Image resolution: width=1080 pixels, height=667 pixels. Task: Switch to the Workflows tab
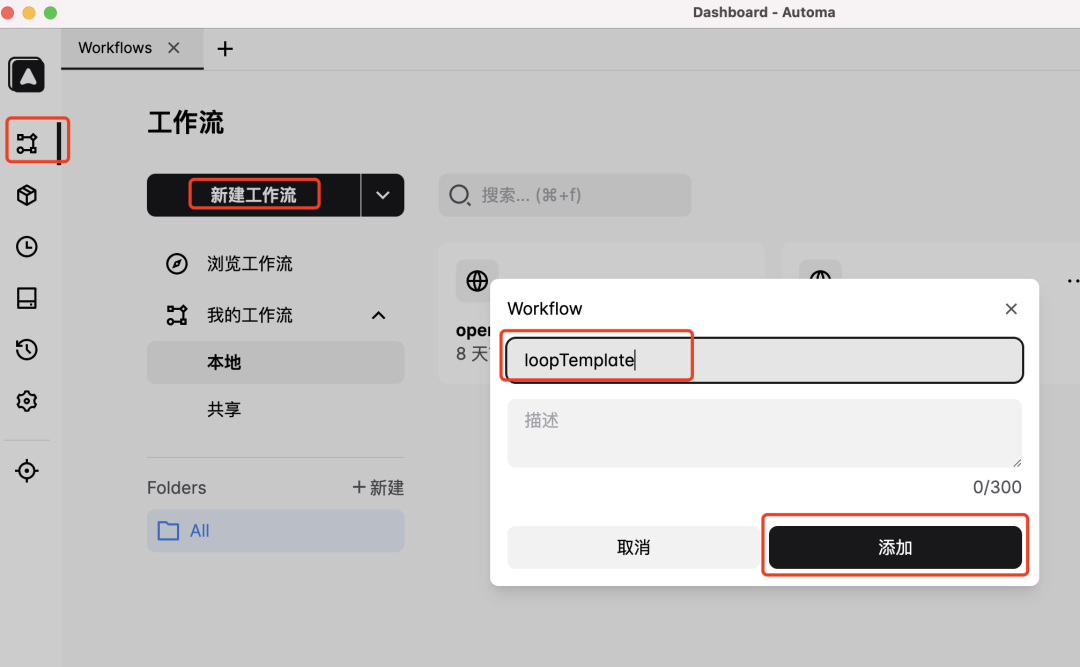114,47
